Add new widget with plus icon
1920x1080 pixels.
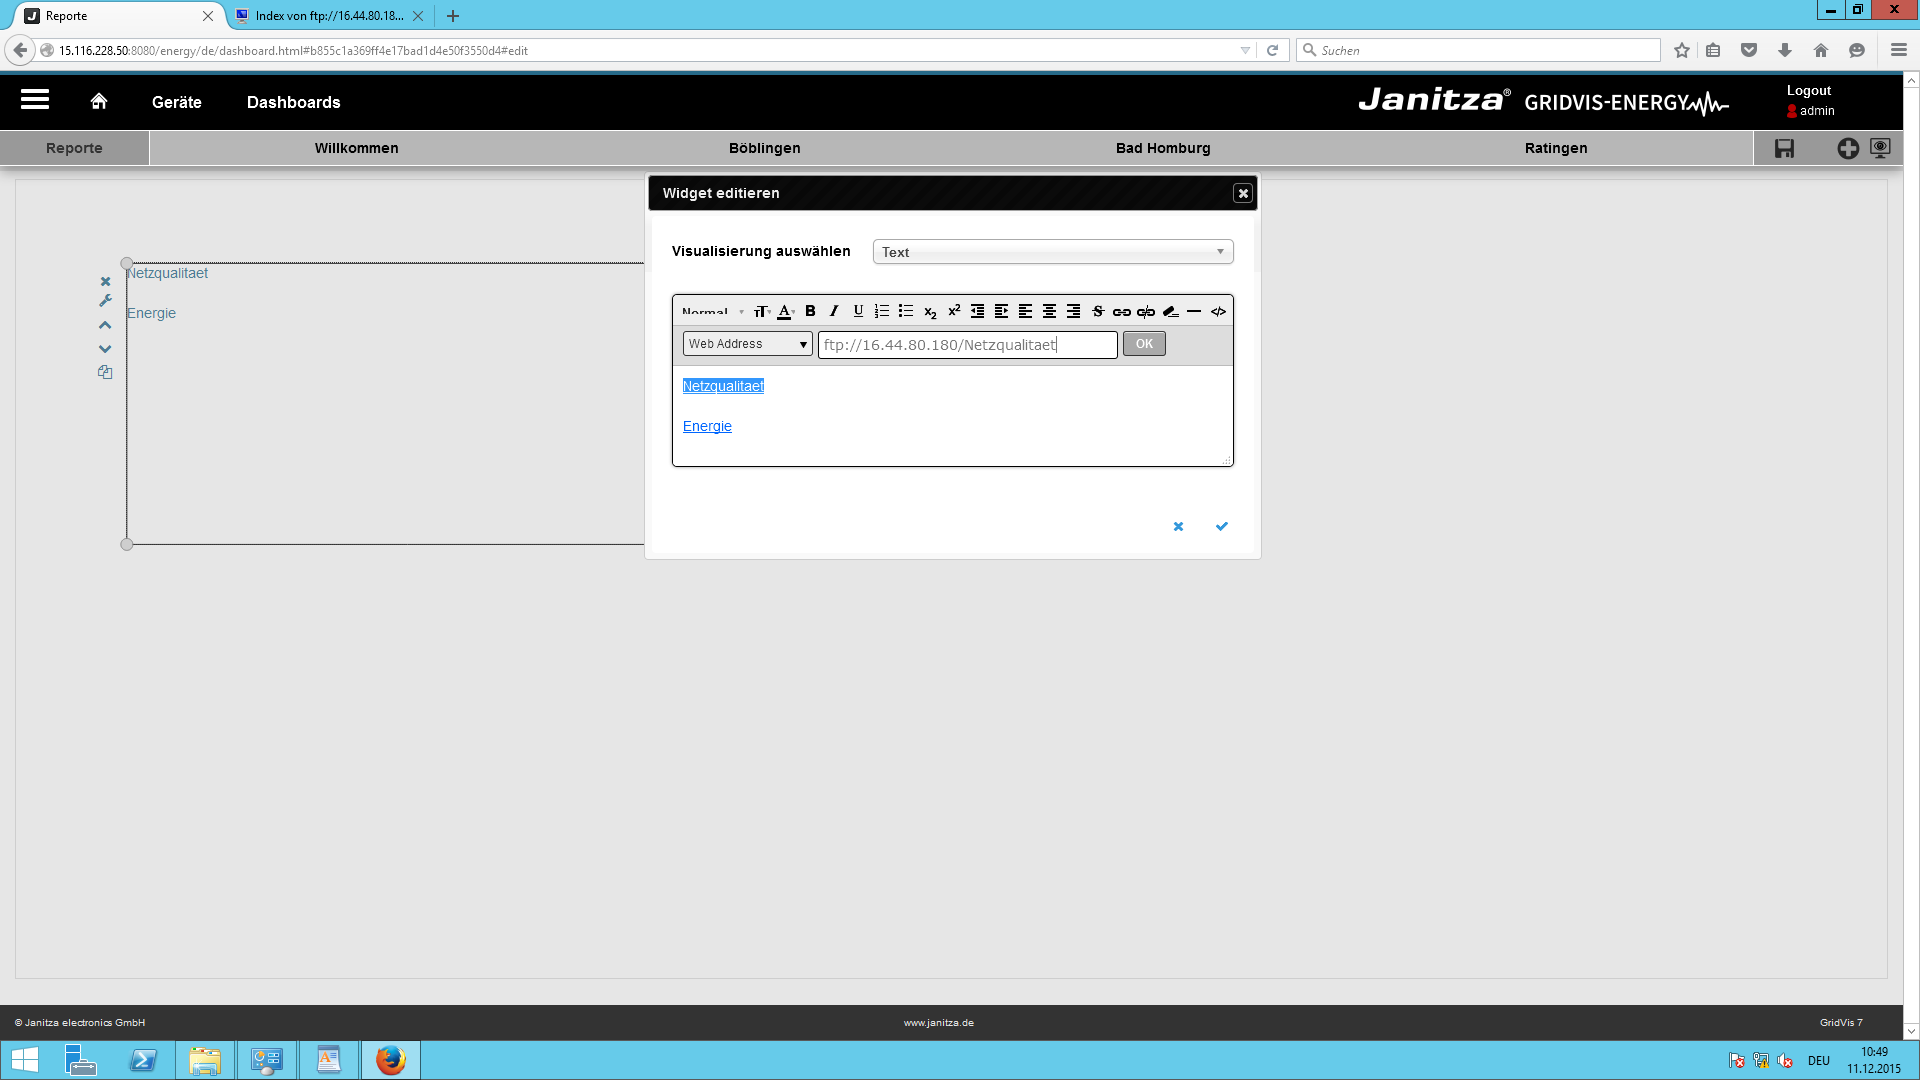coord(1847,148)
